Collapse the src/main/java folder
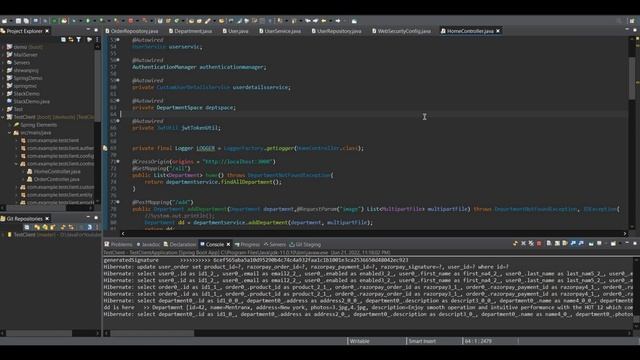Viewport: 640px width, 360px height. [10, 133]
